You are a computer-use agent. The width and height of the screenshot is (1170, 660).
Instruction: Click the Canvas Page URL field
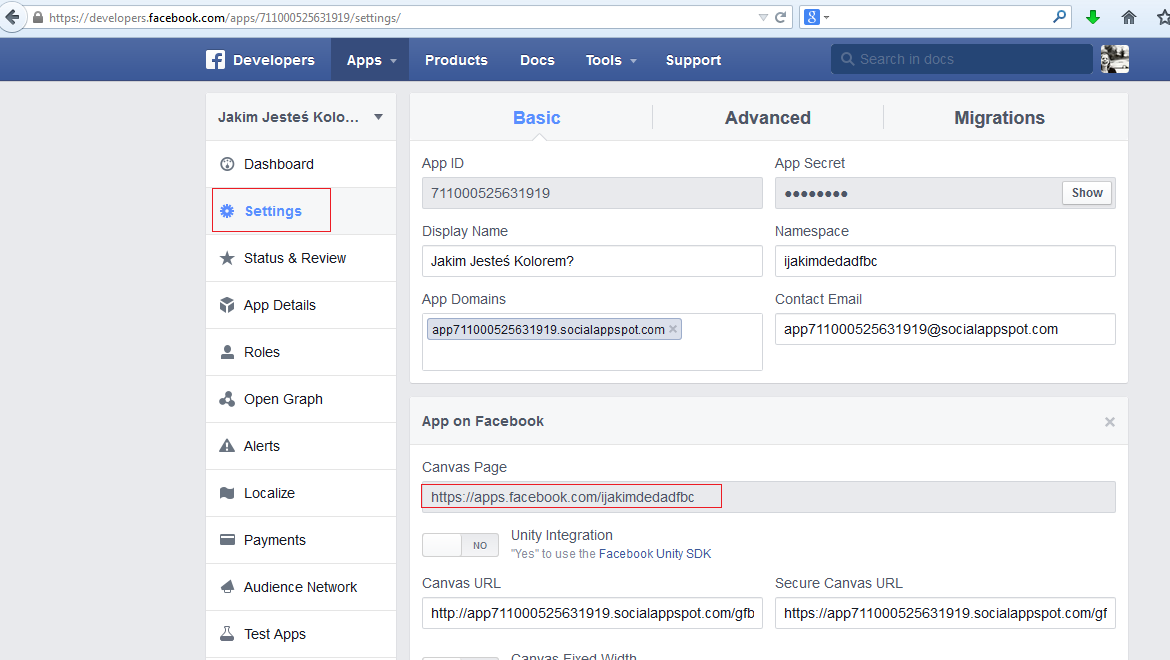click(x=769, y=497)
